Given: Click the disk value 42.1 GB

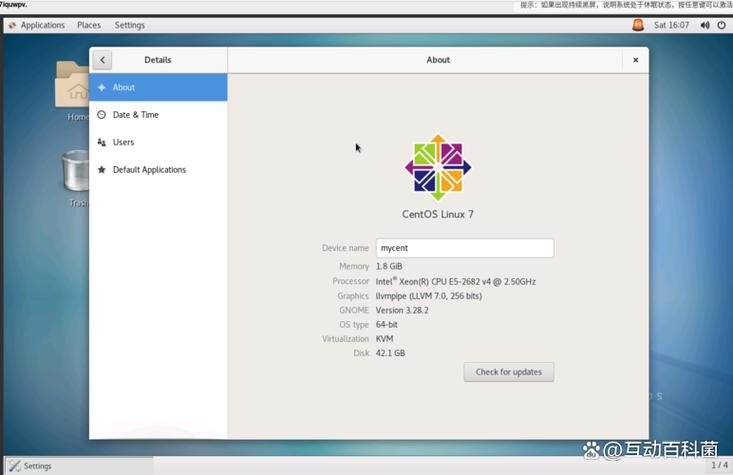Looking at the screenshot, I should click(390, 353).
